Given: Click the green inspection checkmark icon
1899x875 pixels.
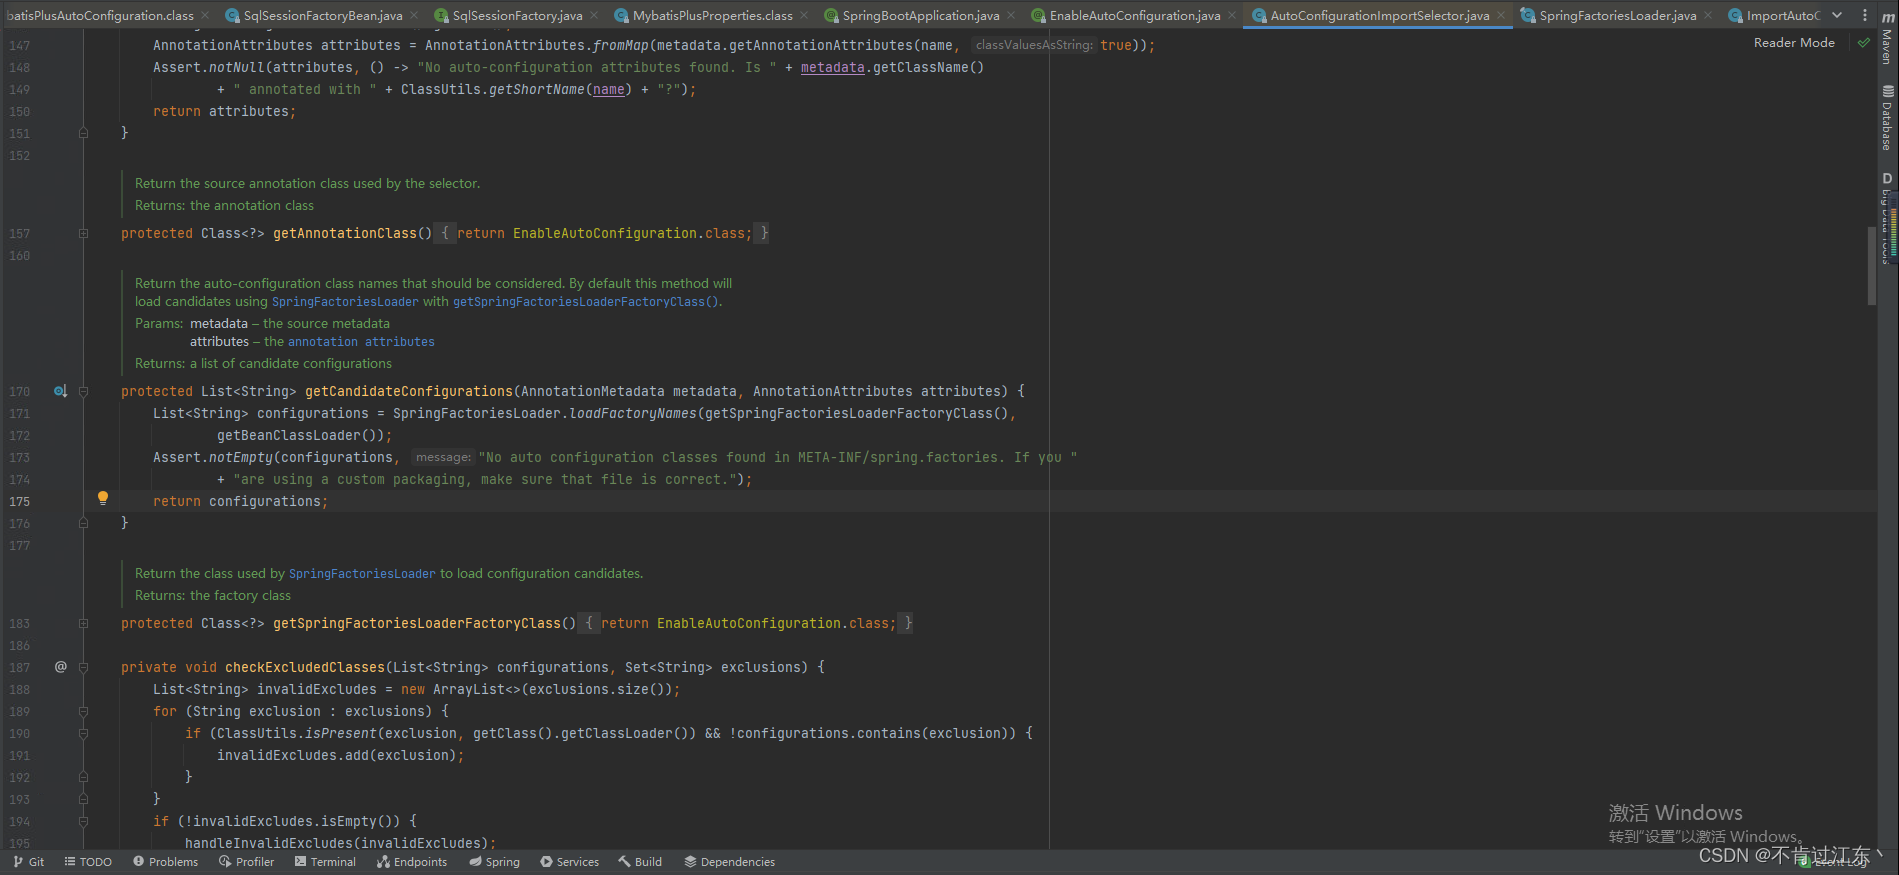Looking at the screenshot, I should click(1864, 43).
